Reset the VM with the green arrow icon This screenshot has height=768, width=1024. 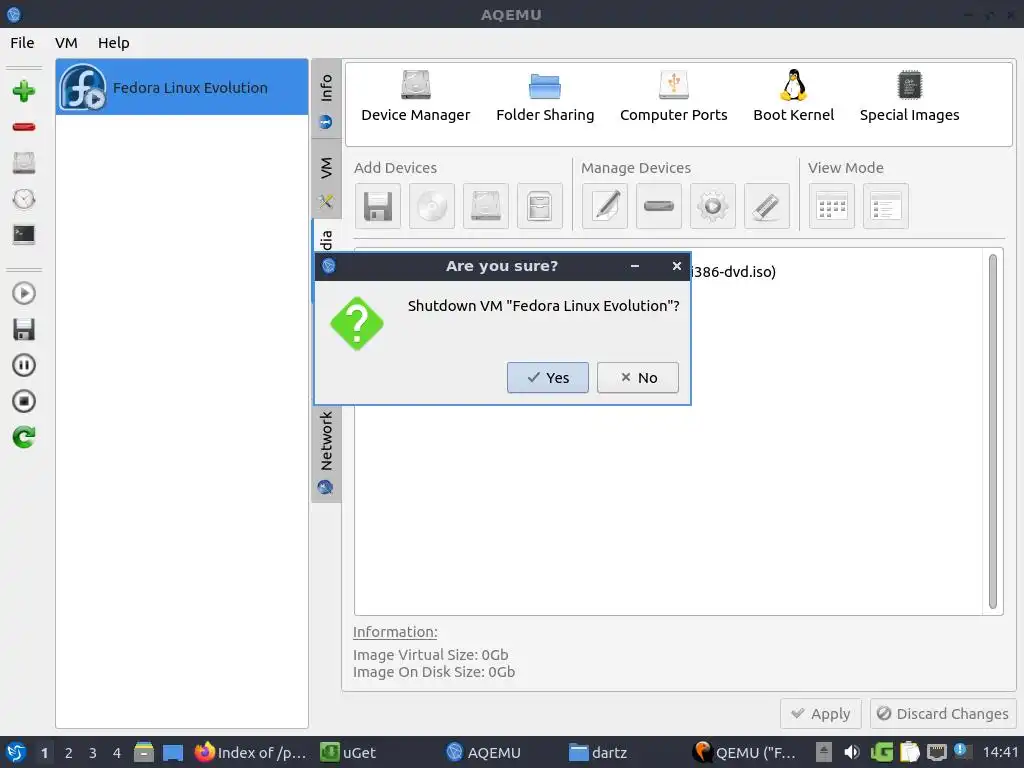pyautogui.click(x=24, y=437)
